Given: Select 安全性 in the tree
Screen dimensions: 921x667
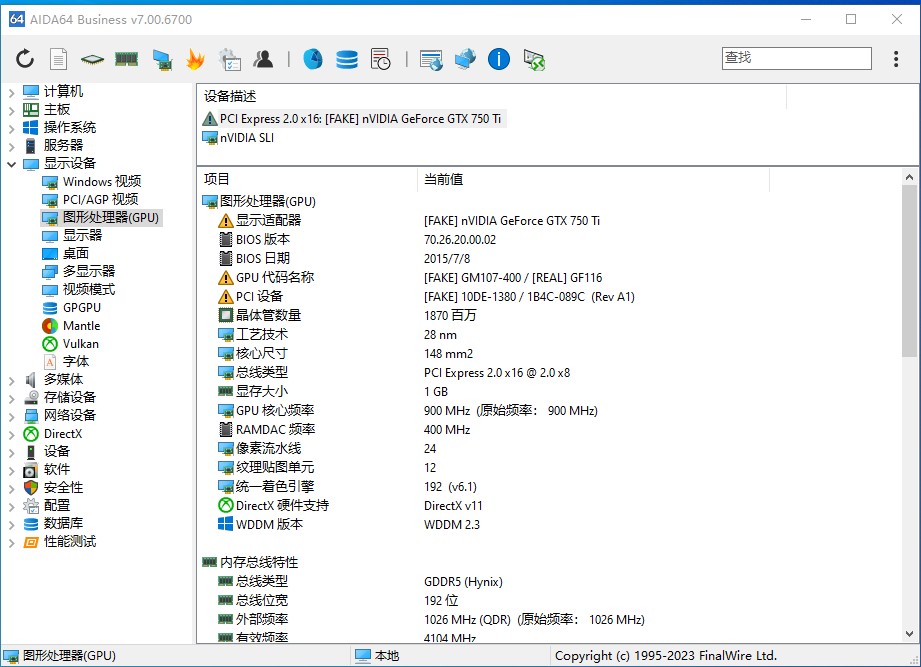Looking at the screenshot, I should [x=53, y=487].
